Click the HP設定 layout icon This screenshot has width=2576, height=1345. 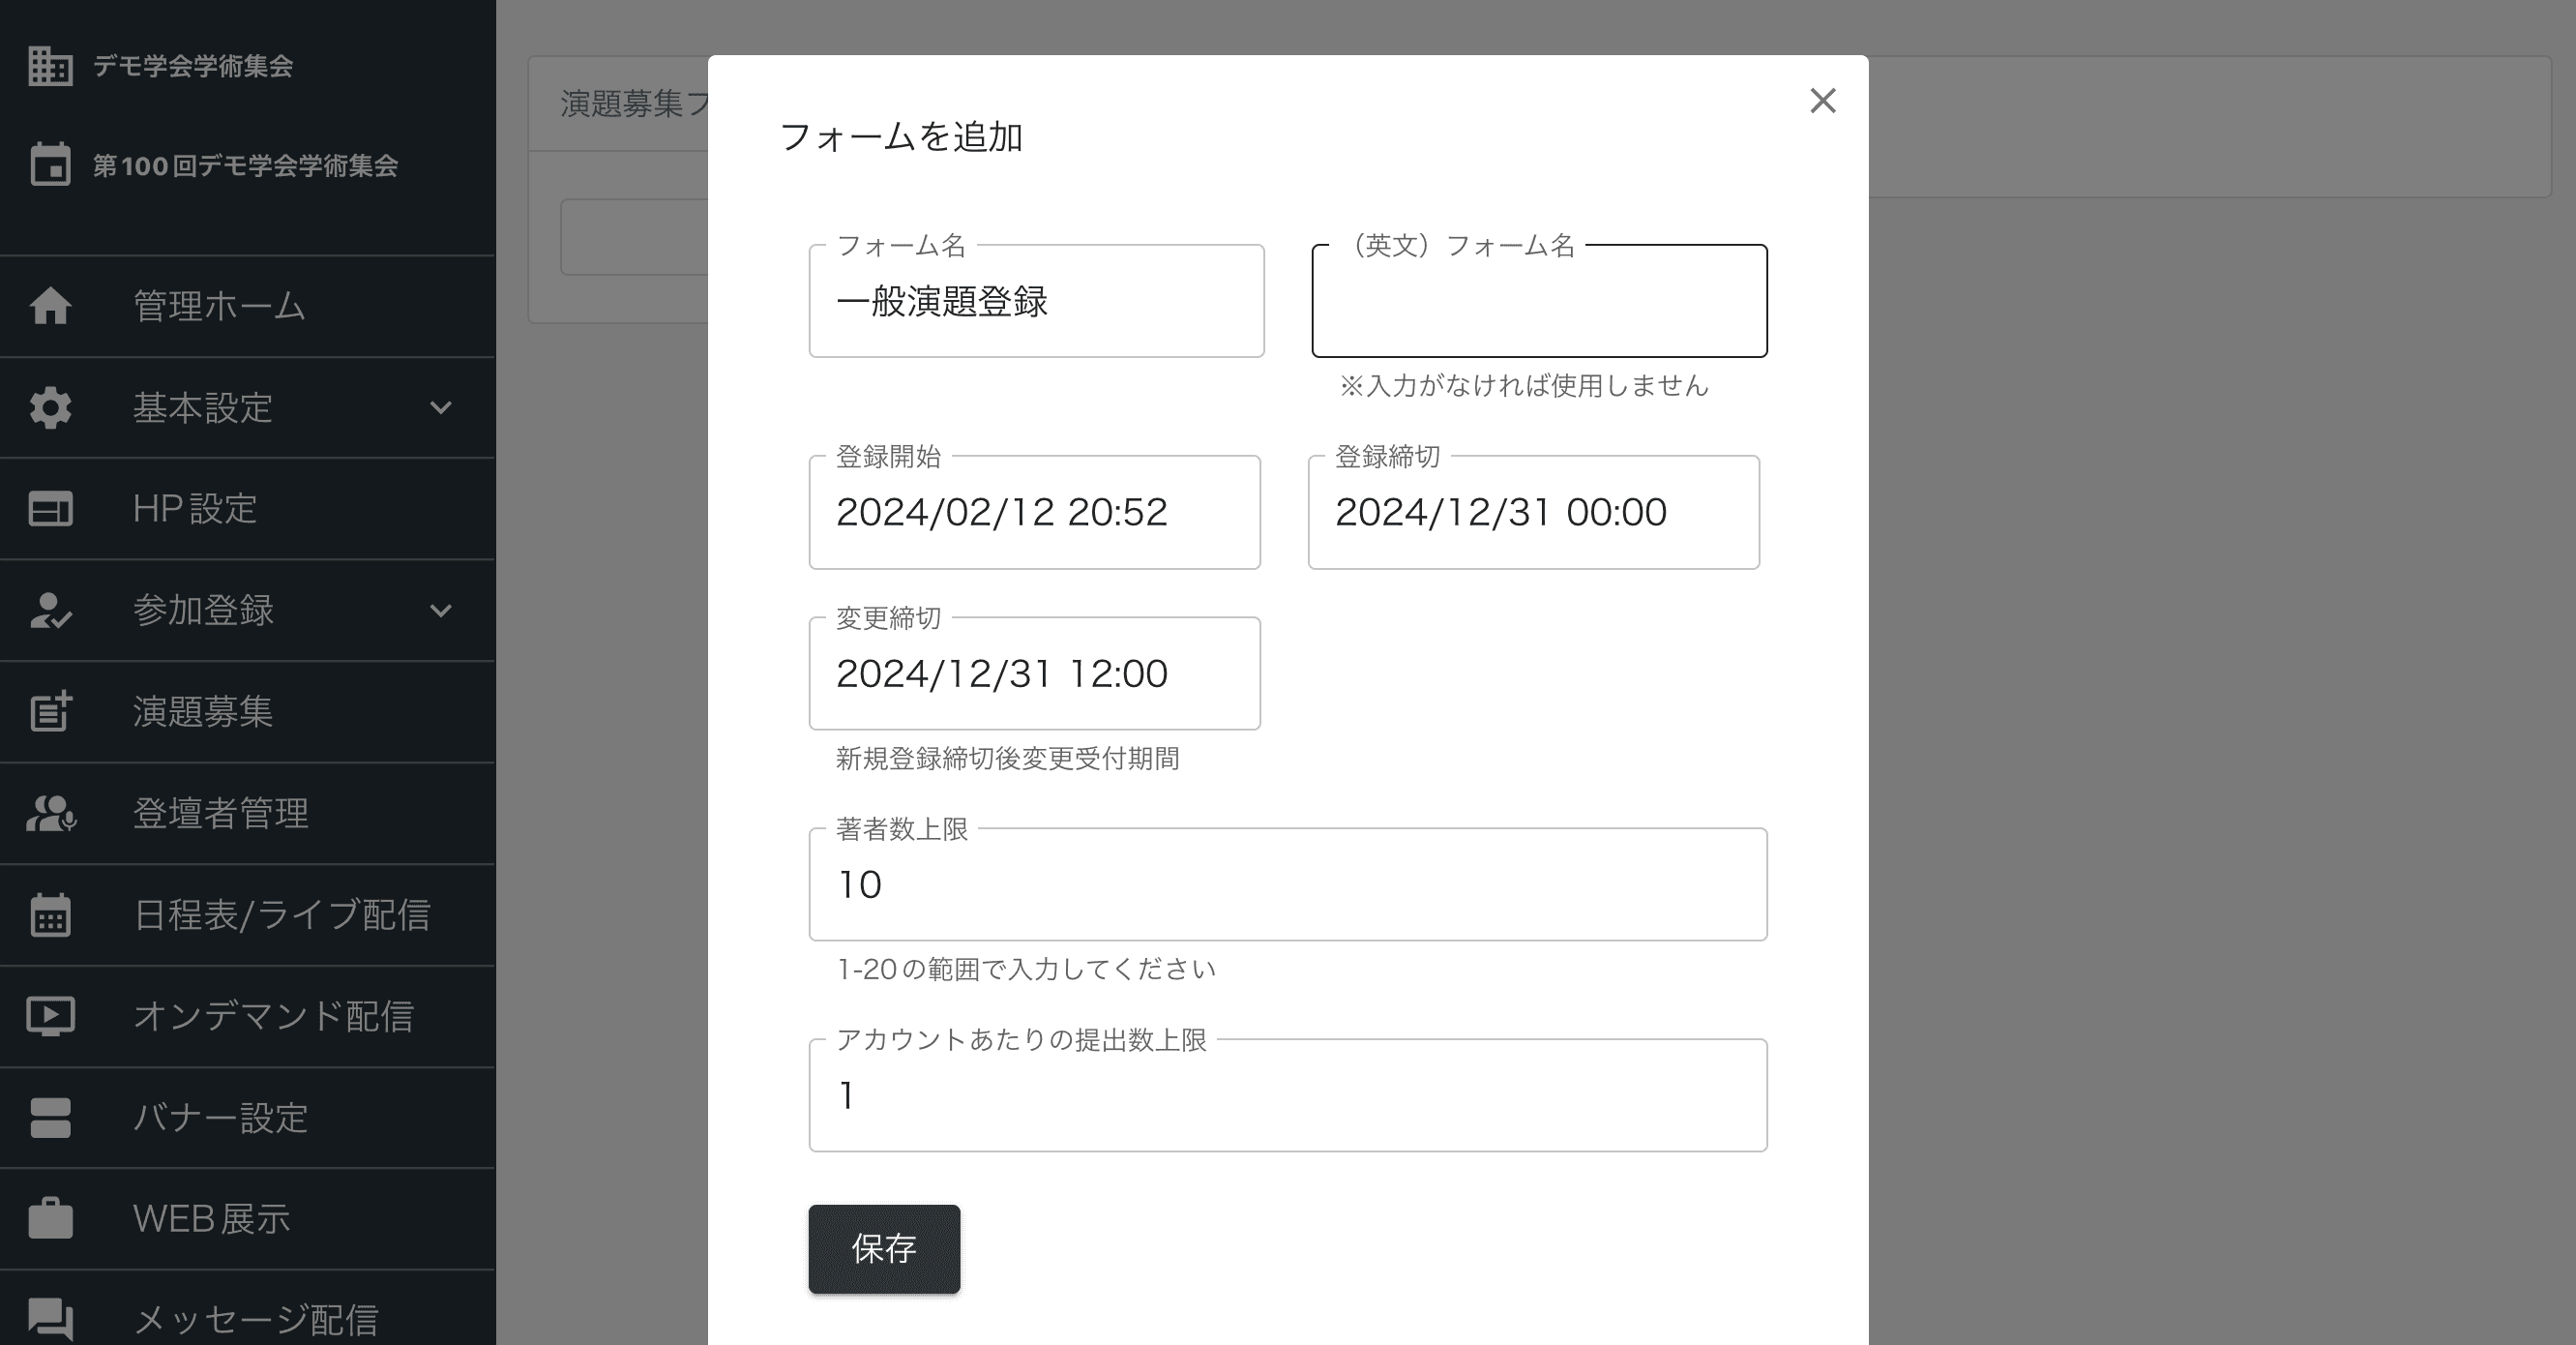pos(50,509)
